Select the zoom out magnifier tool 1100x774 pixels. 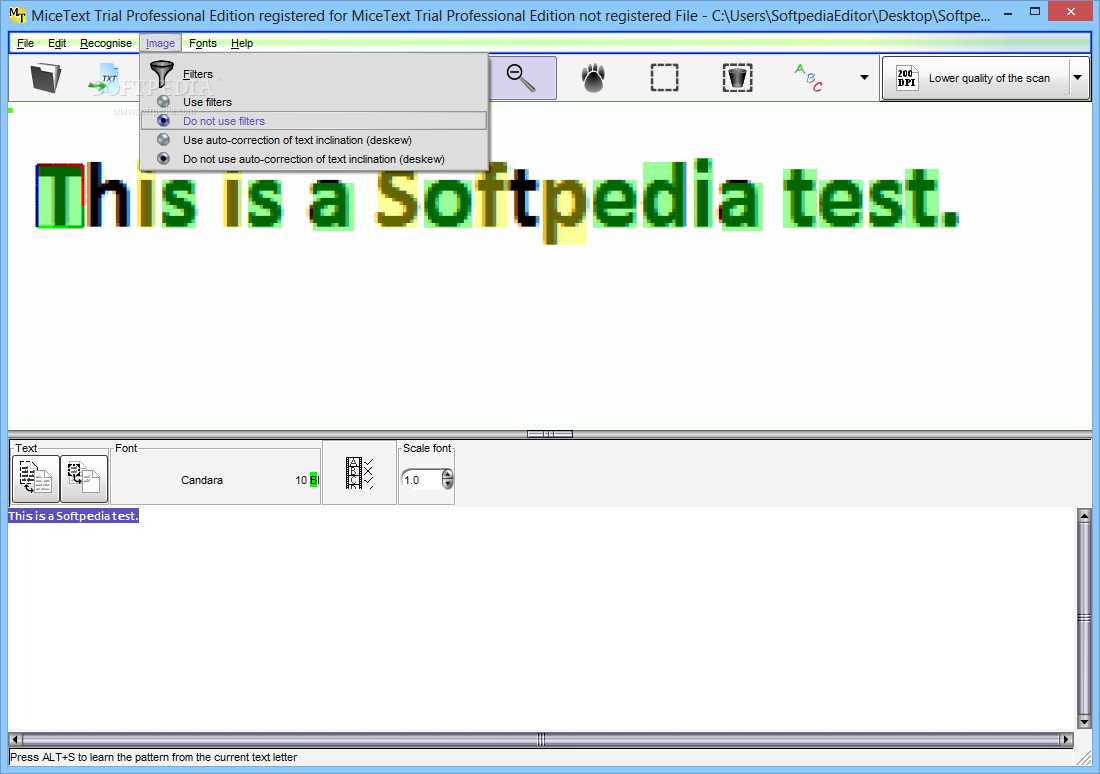pyautogui.click(x=521, y=78)
